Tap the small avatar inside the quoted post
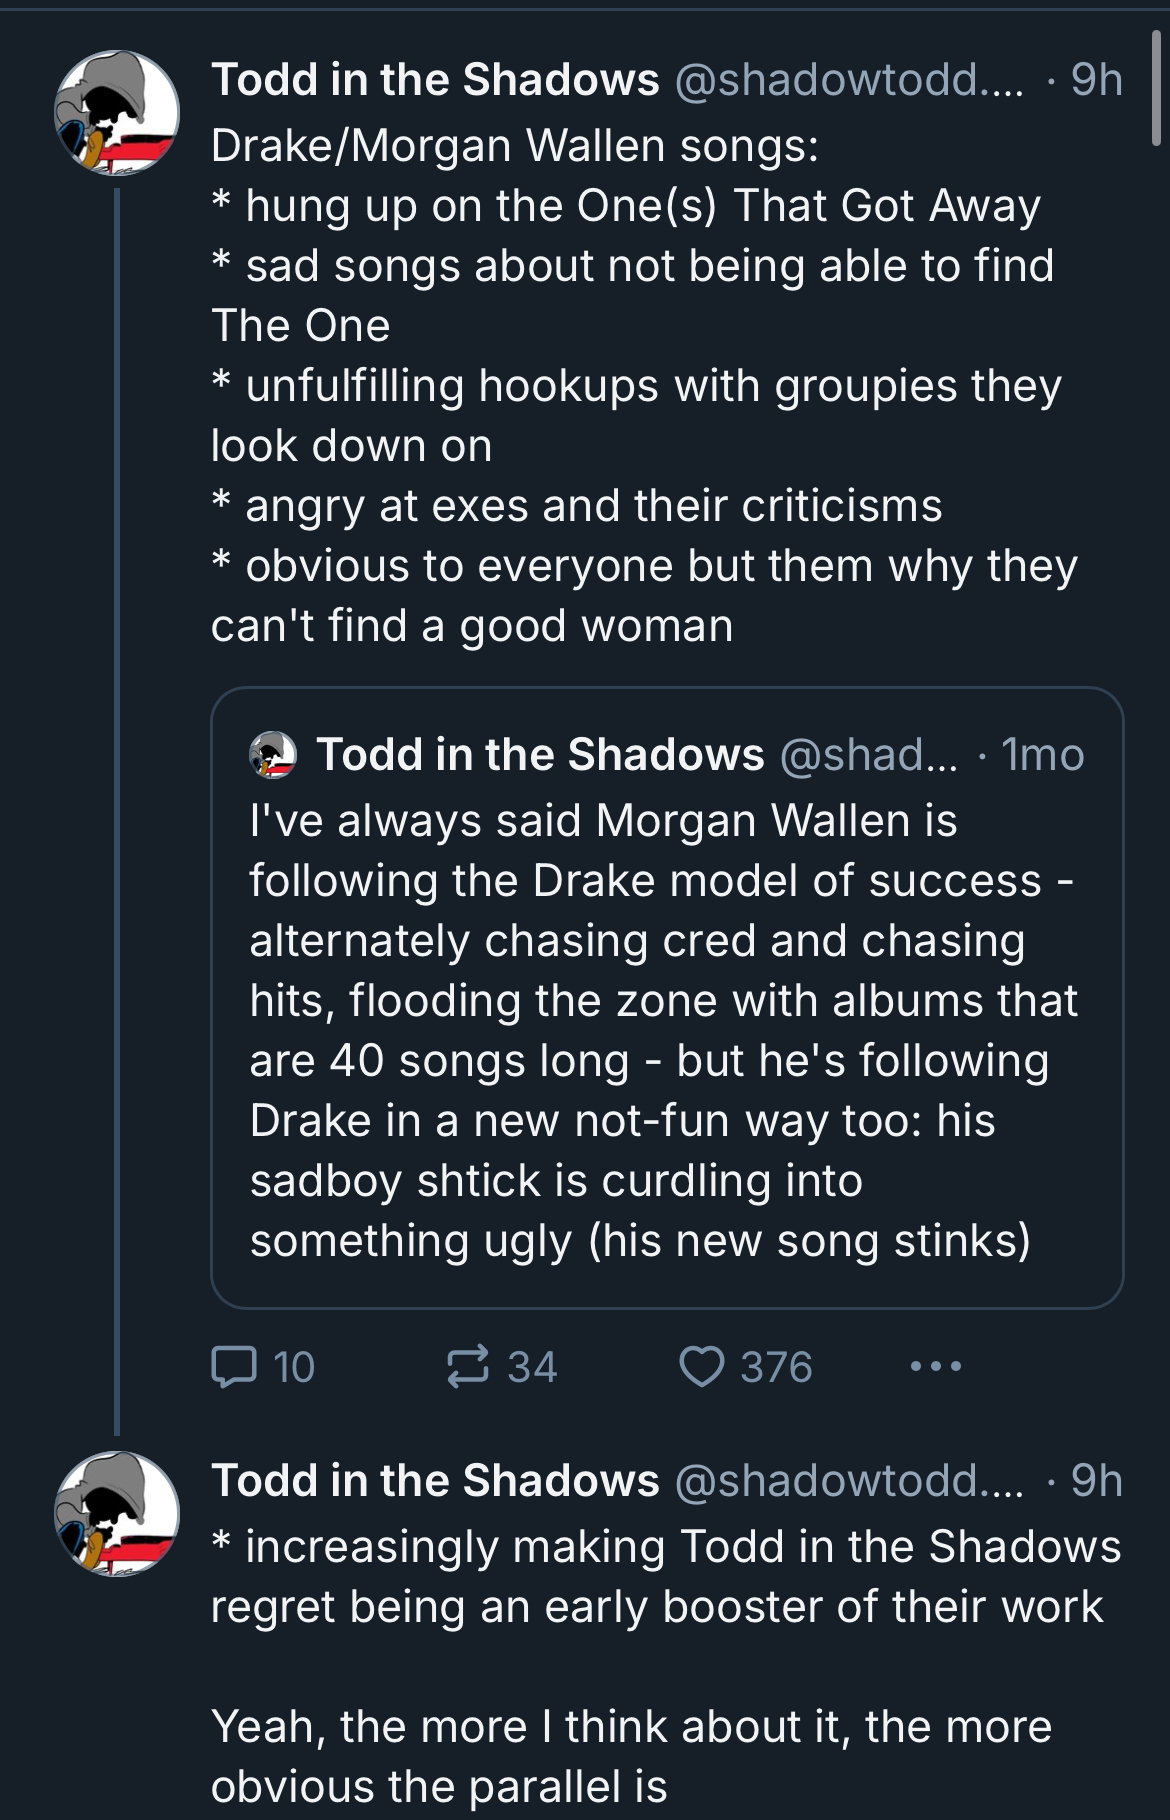 pos(273,755)
